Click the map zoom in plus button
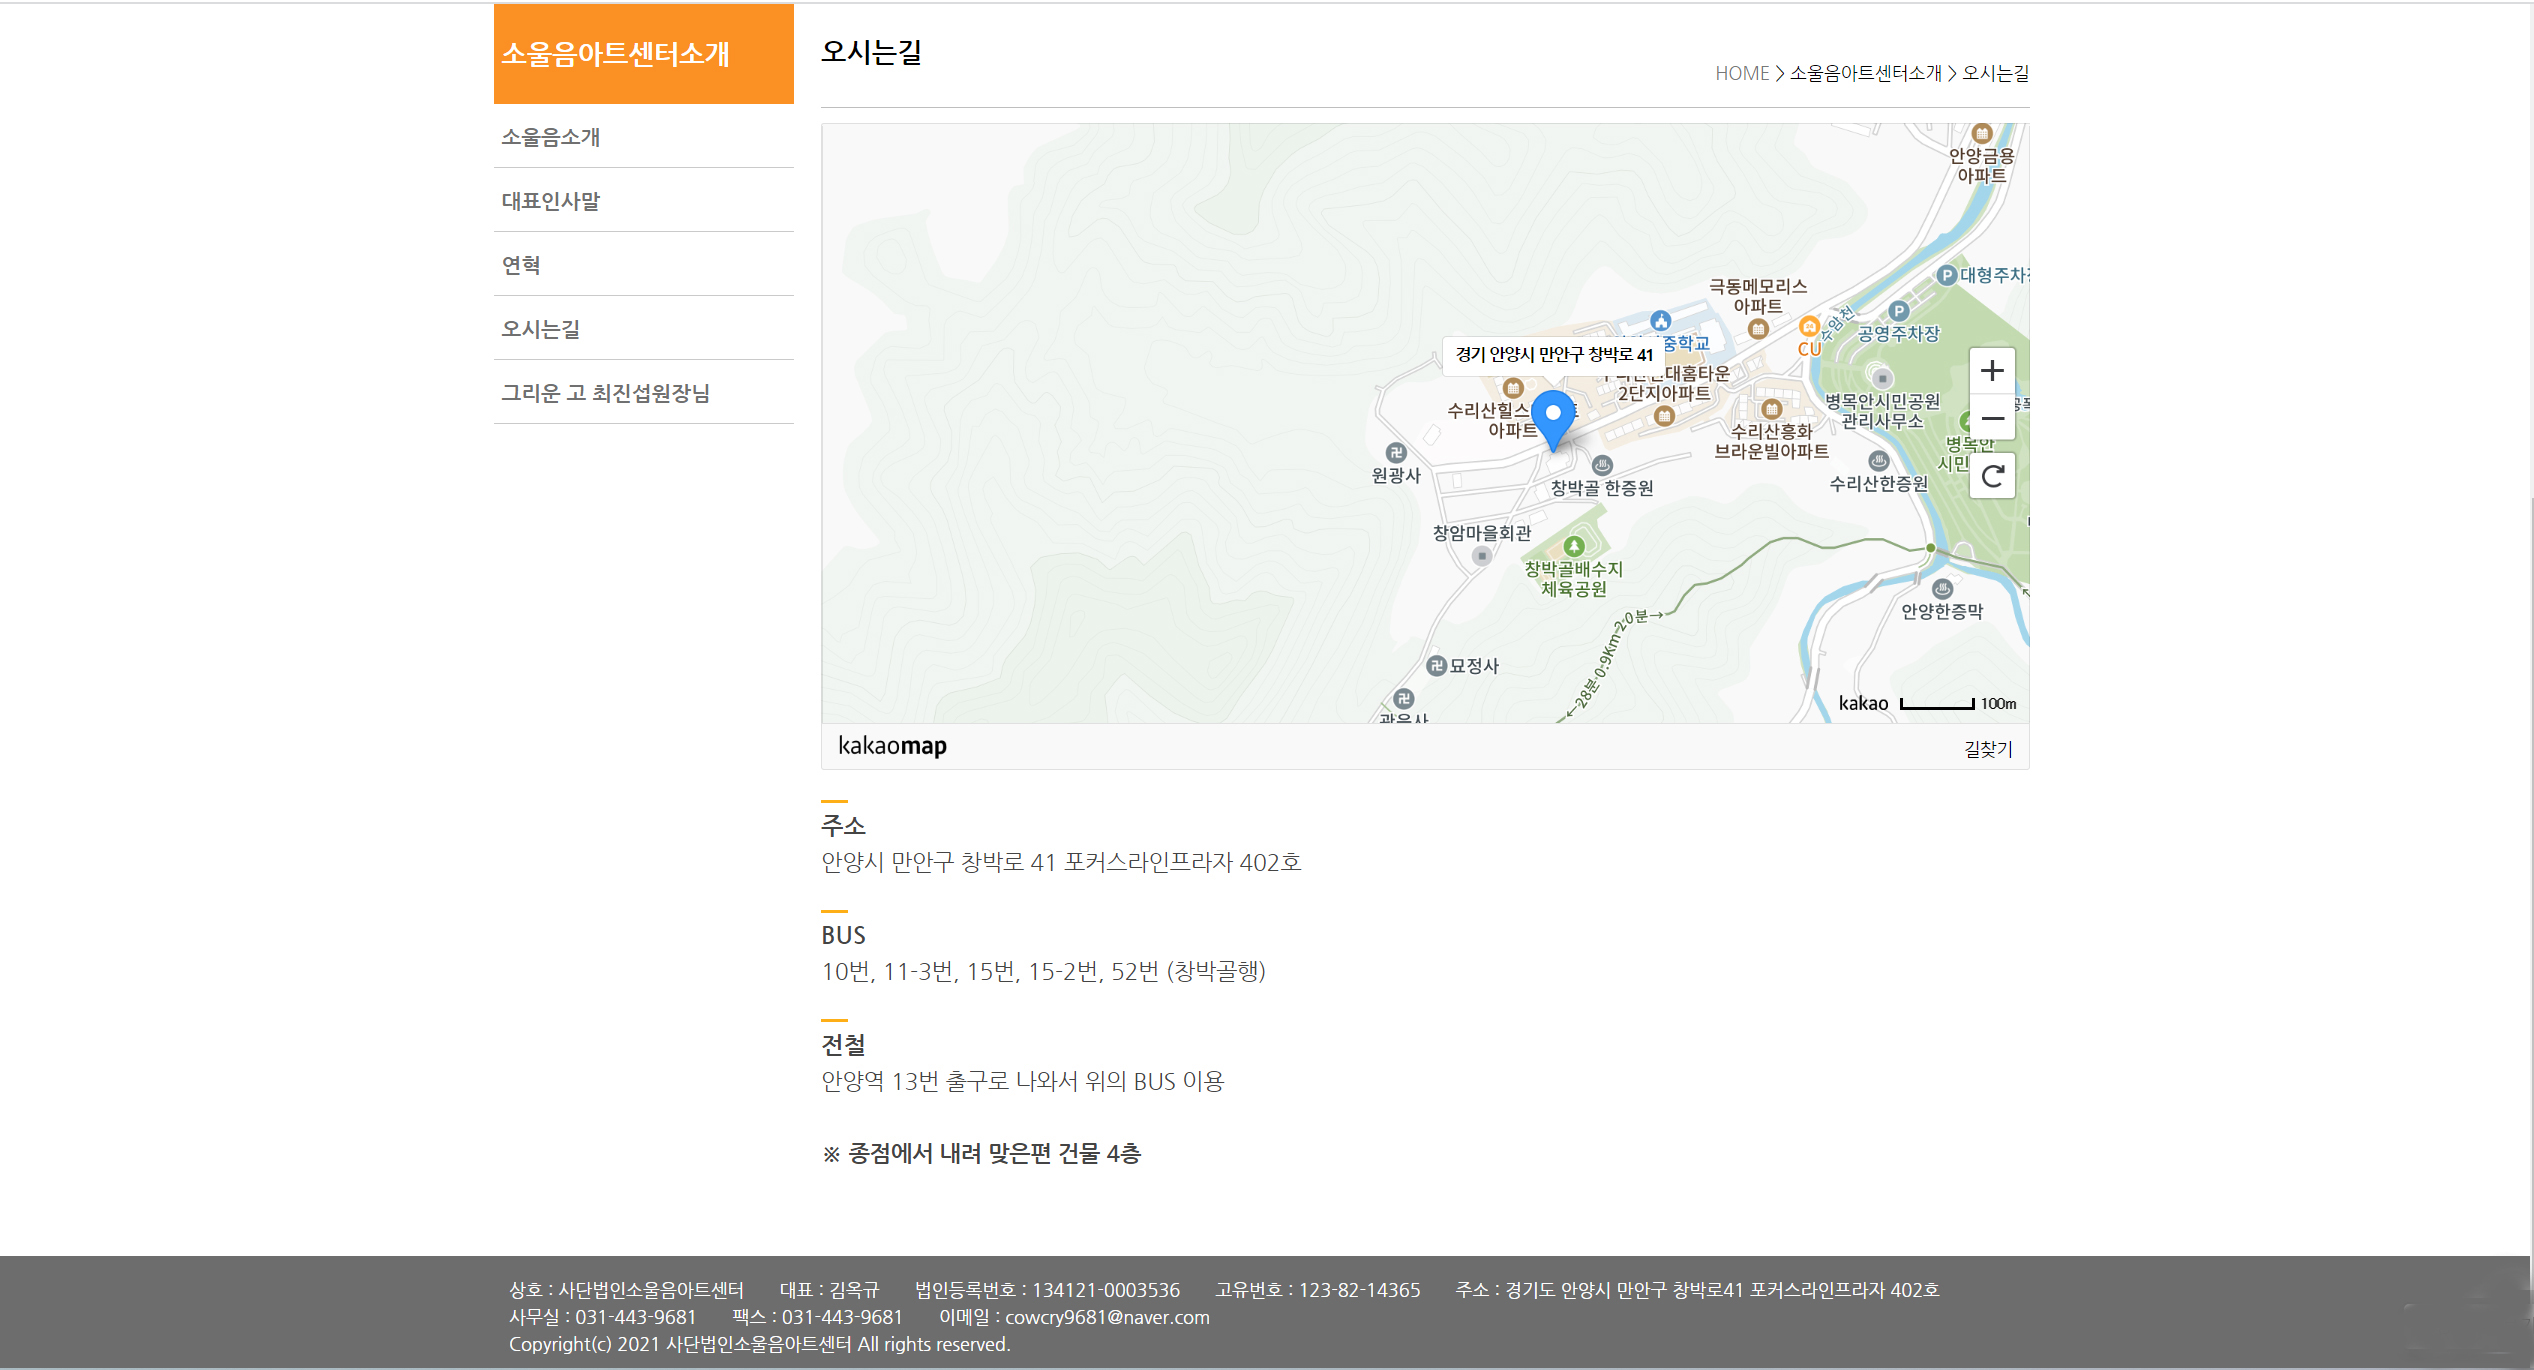 [x=1992, y=371]
